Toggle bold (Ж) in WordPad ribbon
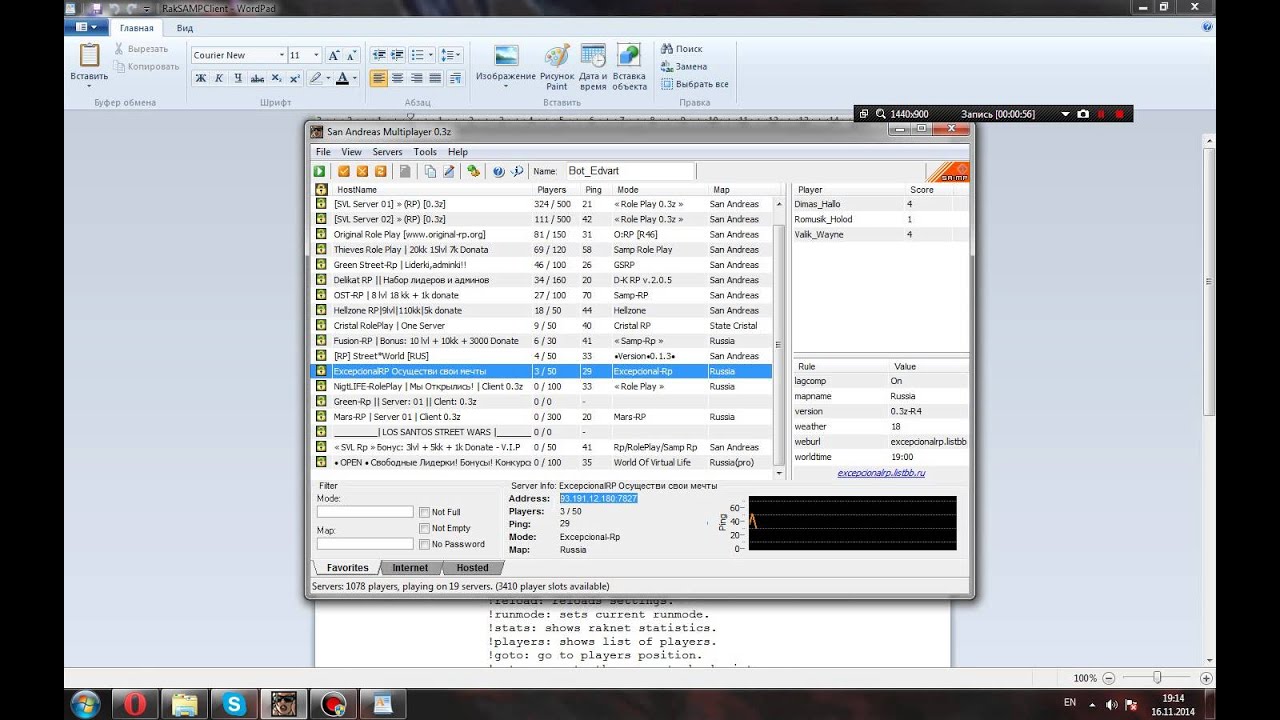 pos(201,78)
